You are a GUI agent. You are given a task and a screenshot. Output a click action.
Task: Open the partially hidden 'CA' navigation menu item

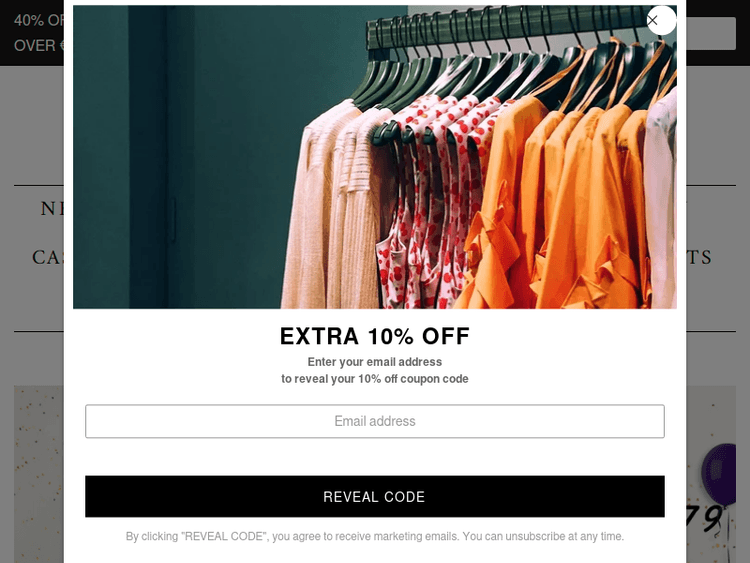(48, 257)
